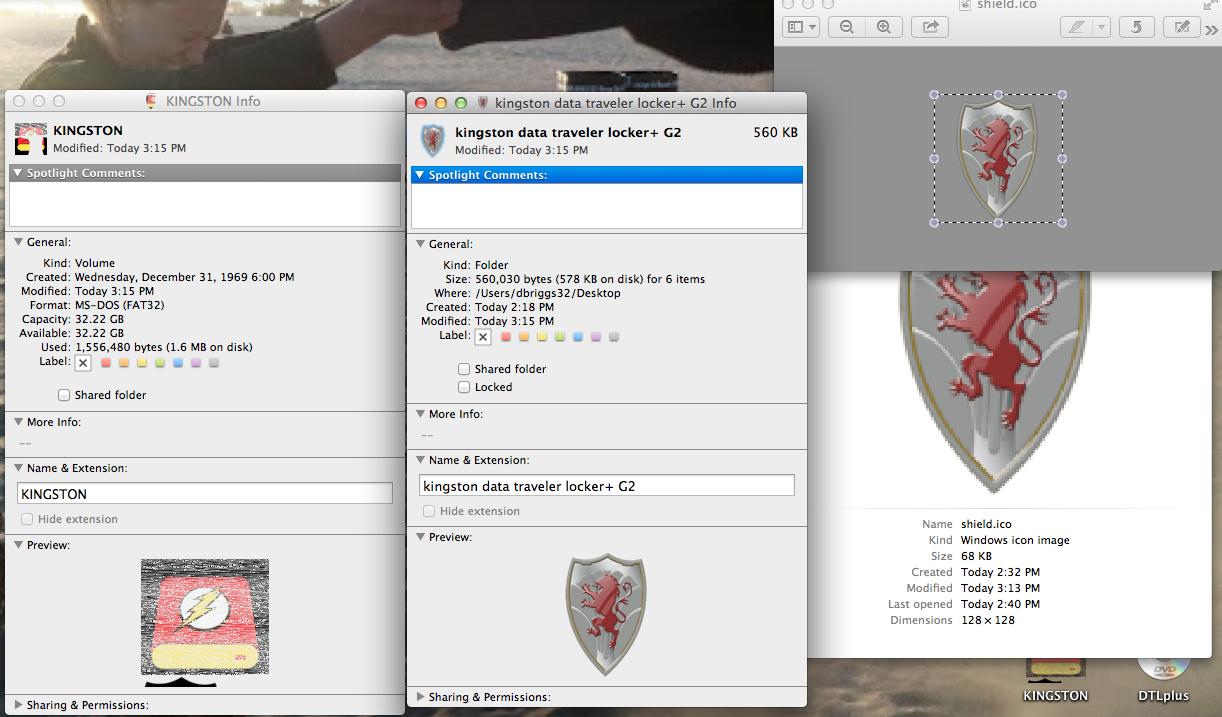Viewport: 1222px width, 717px height.
Task: Apply red label in KINGSTON Info
Action: tap(106, 363)
